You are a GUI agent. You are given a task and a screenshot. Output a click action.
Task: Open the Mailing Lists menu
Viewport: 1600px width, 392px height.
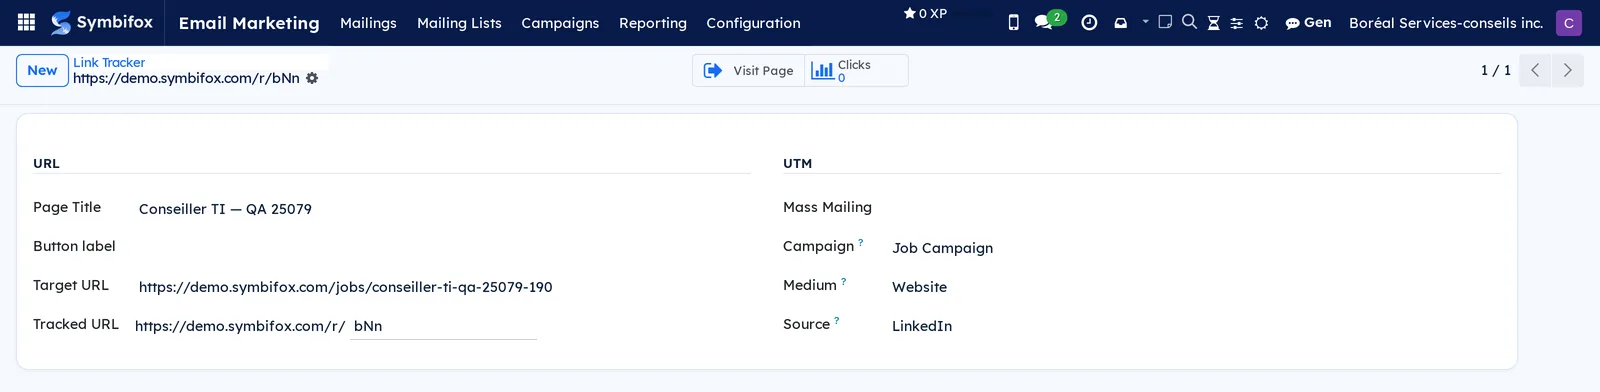[459, 23]
